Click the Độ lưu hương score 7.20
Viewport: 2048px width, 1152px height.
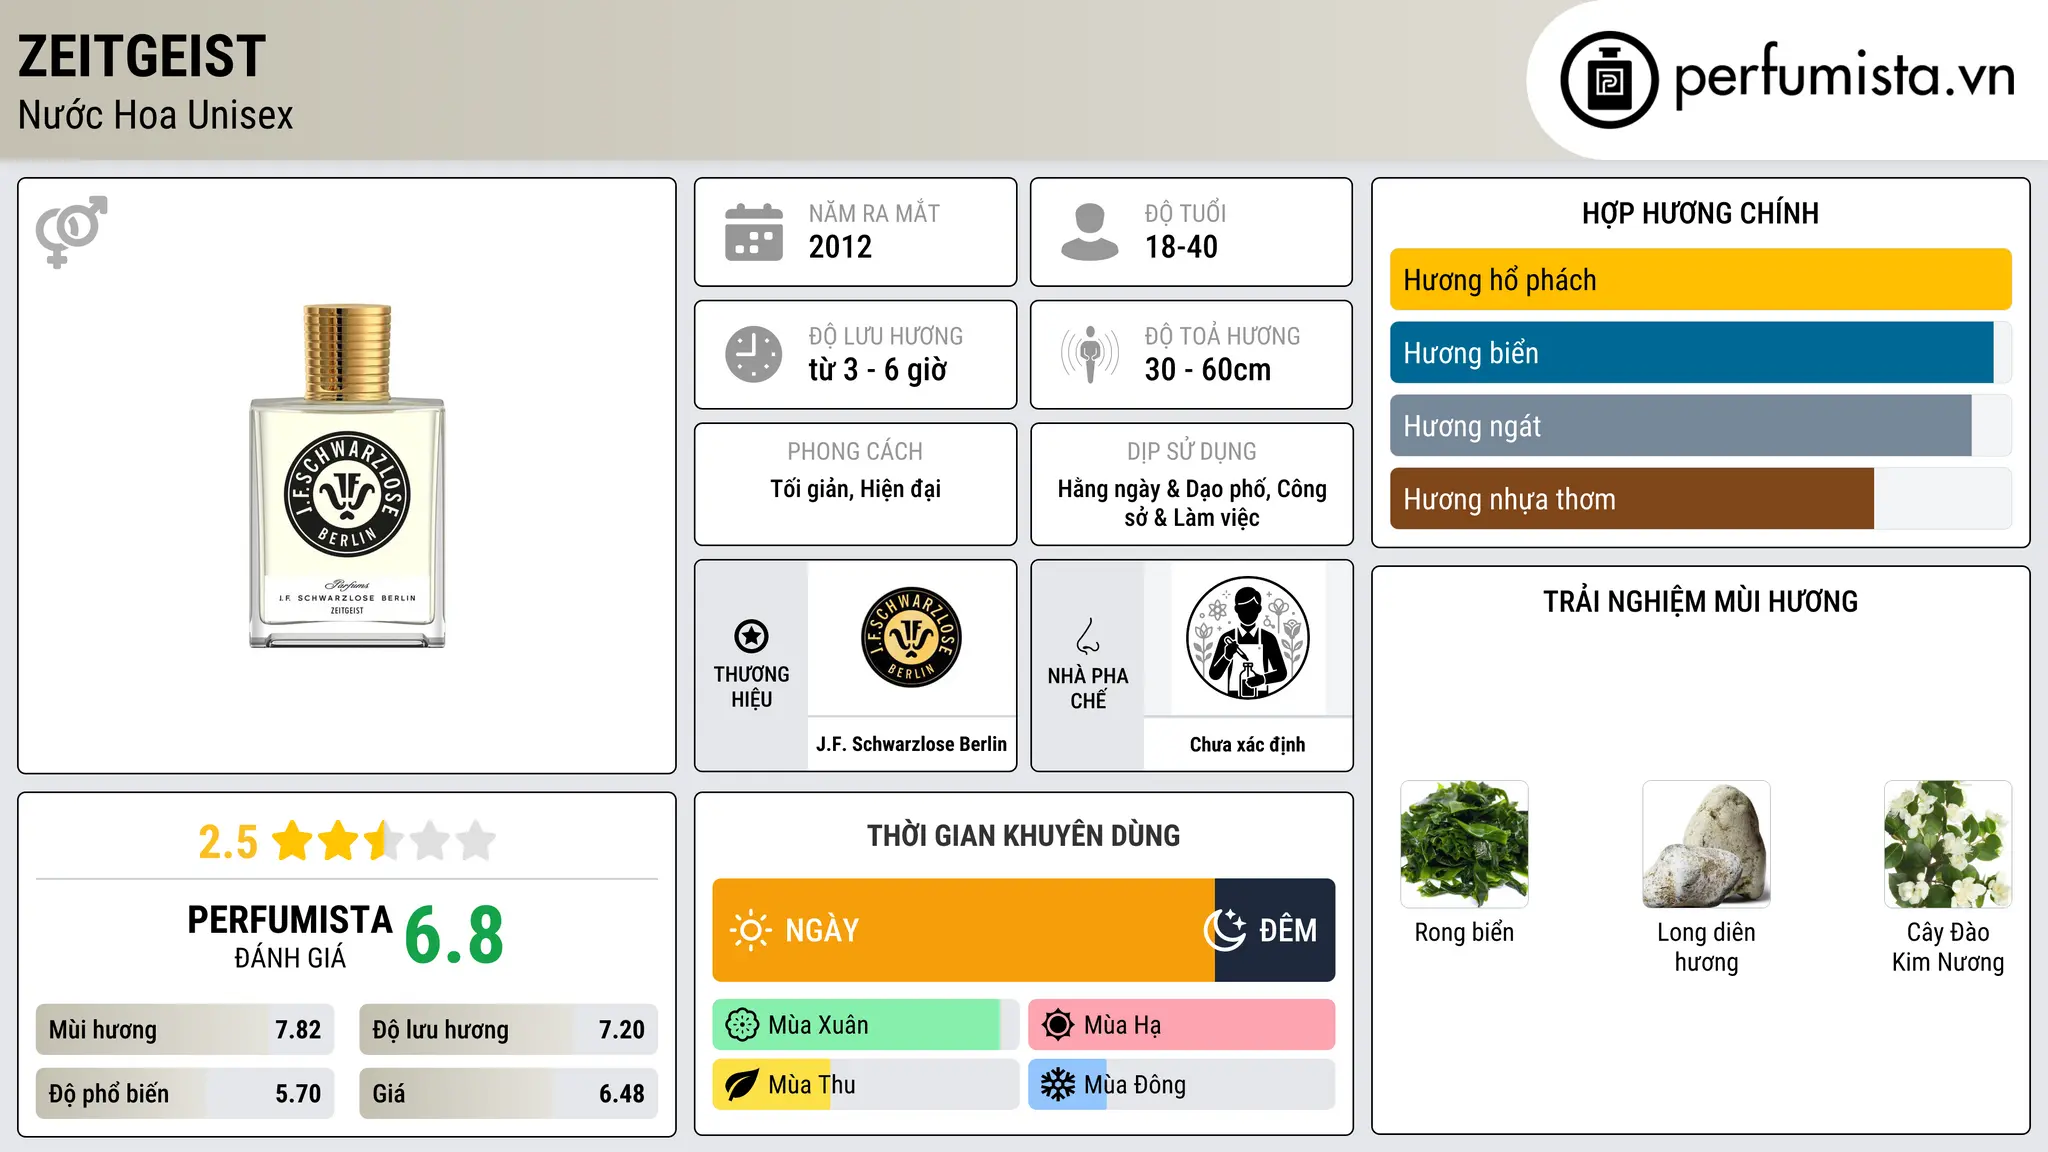click(622, 1030)
